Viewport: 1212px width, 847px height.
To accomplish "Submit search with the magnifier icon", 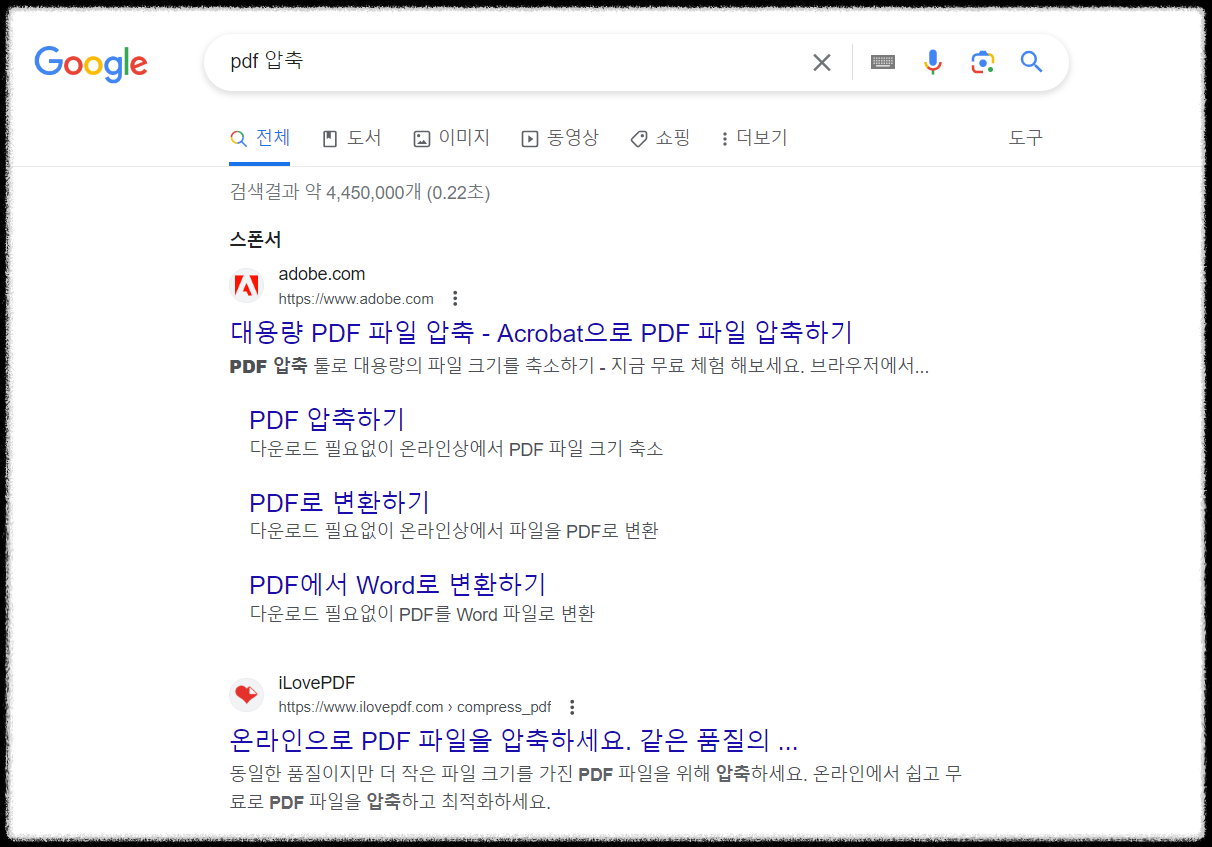I will (x=1032, y=62).
